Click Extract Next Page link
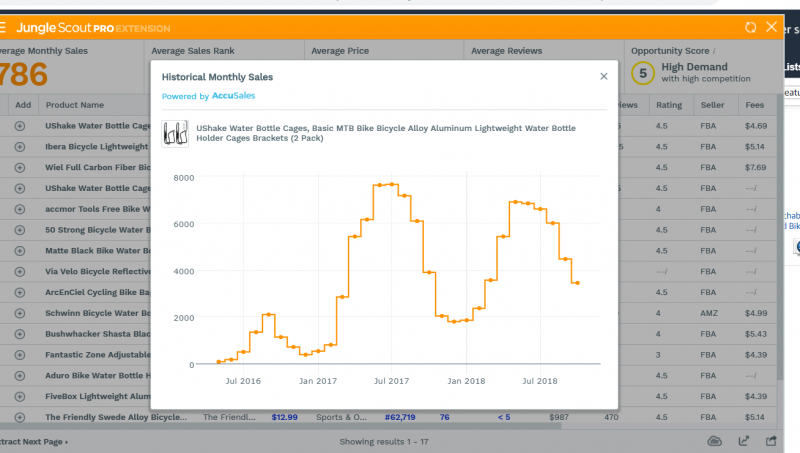This screenshot has height=453, width=800. pyautogui.click(x=34, y=442)
